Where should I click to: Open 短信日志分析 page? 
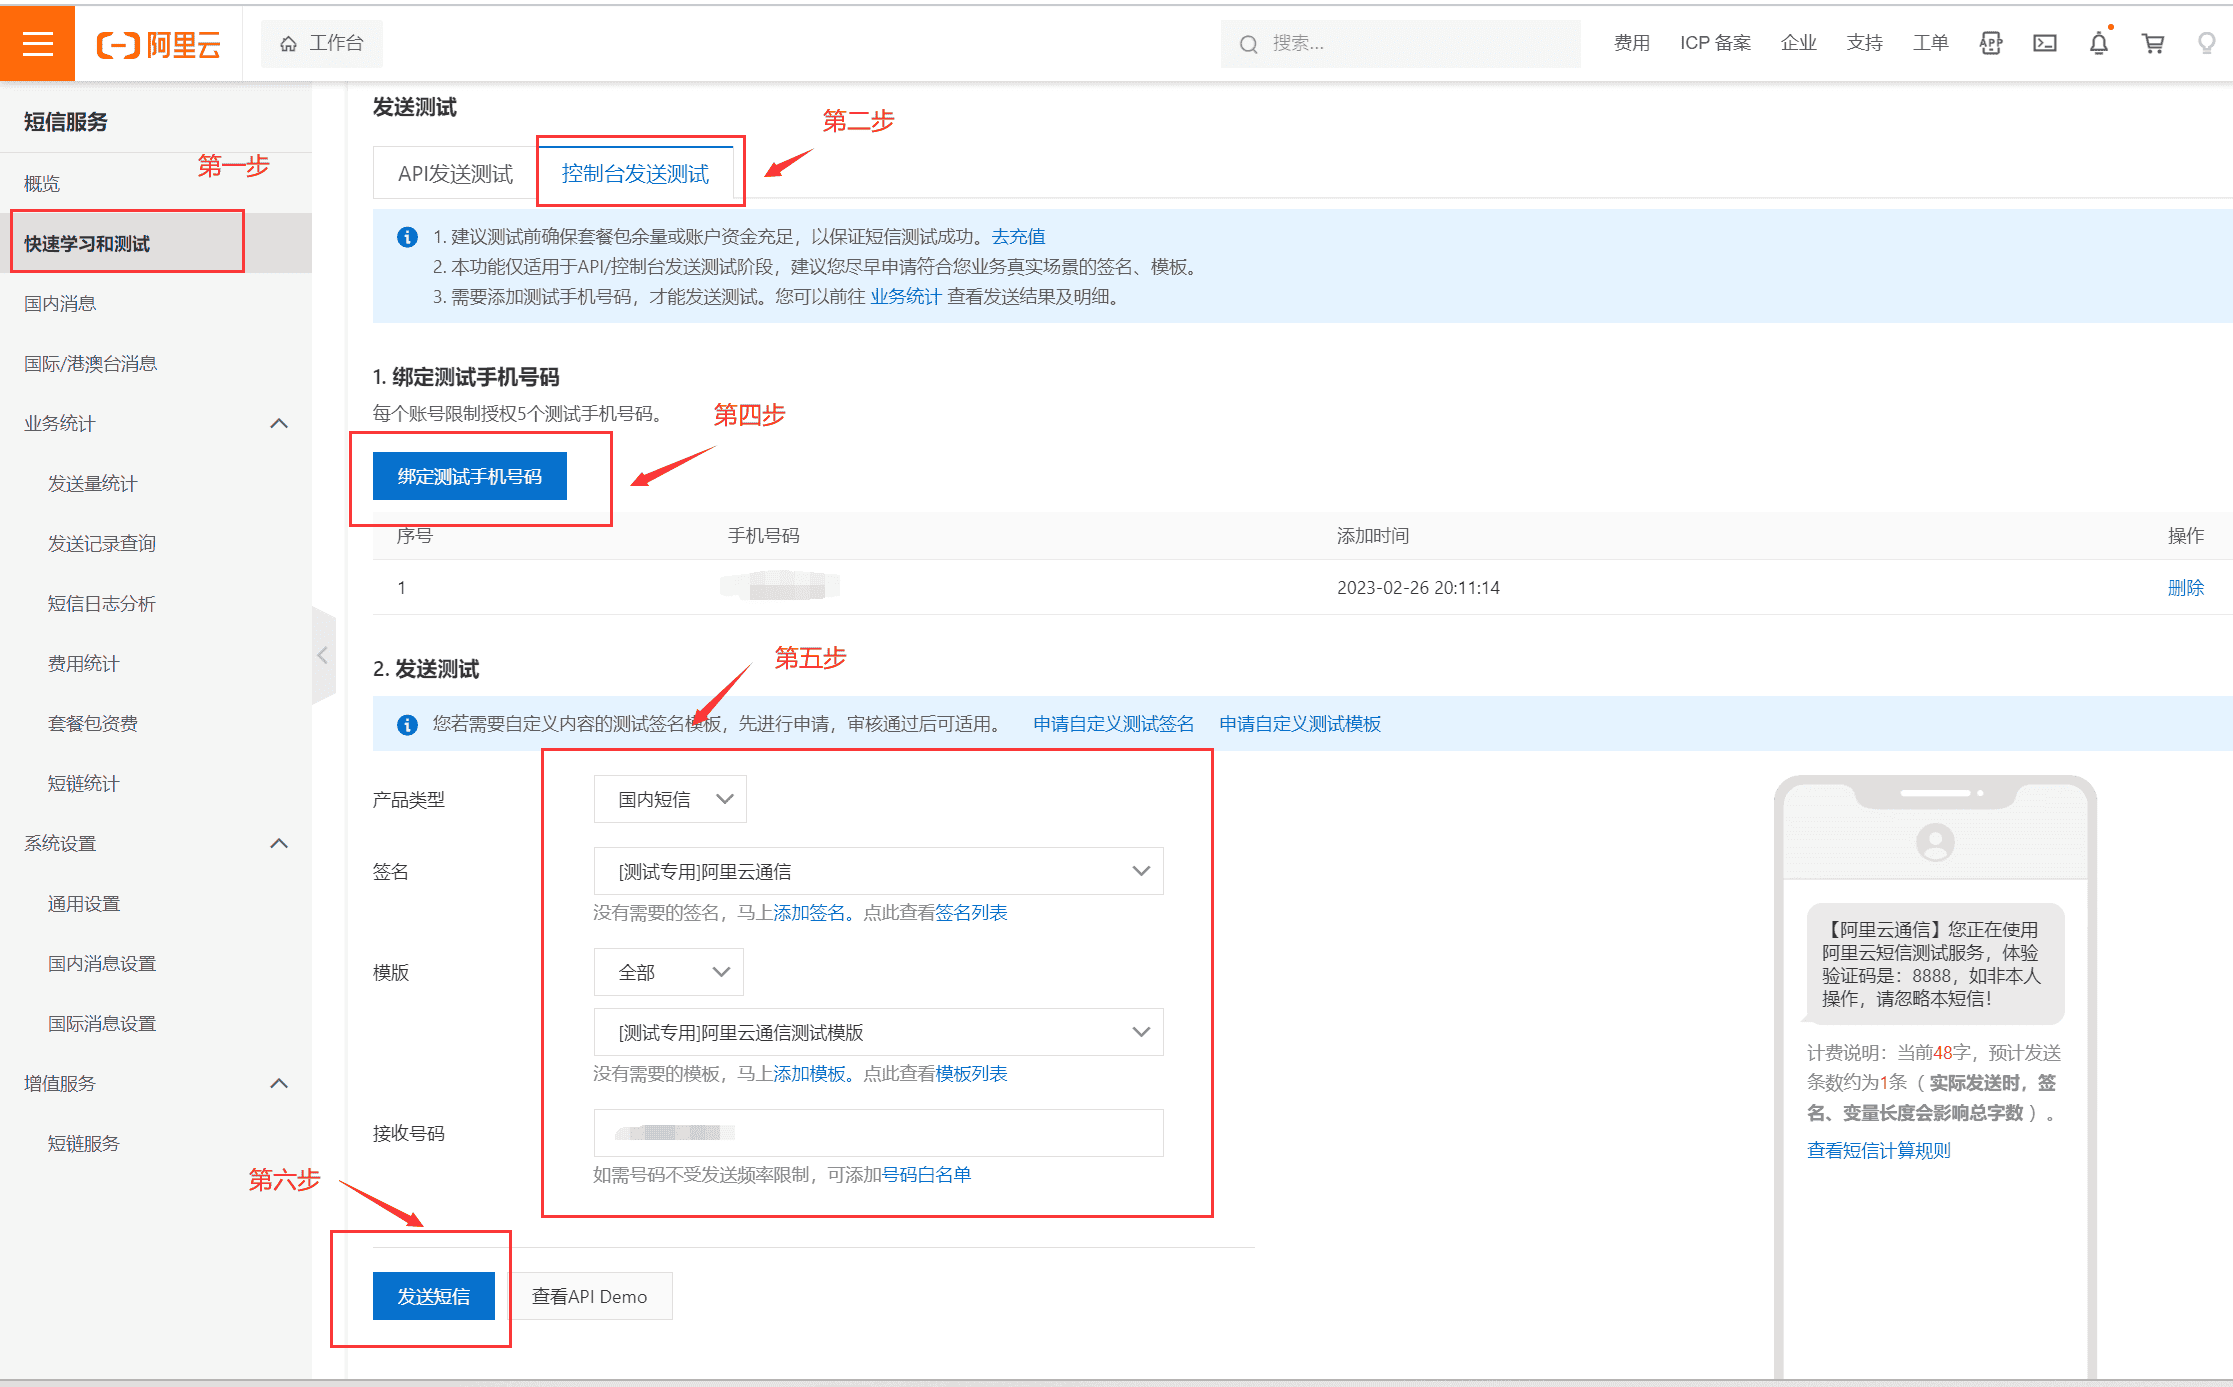click(101, 603)
